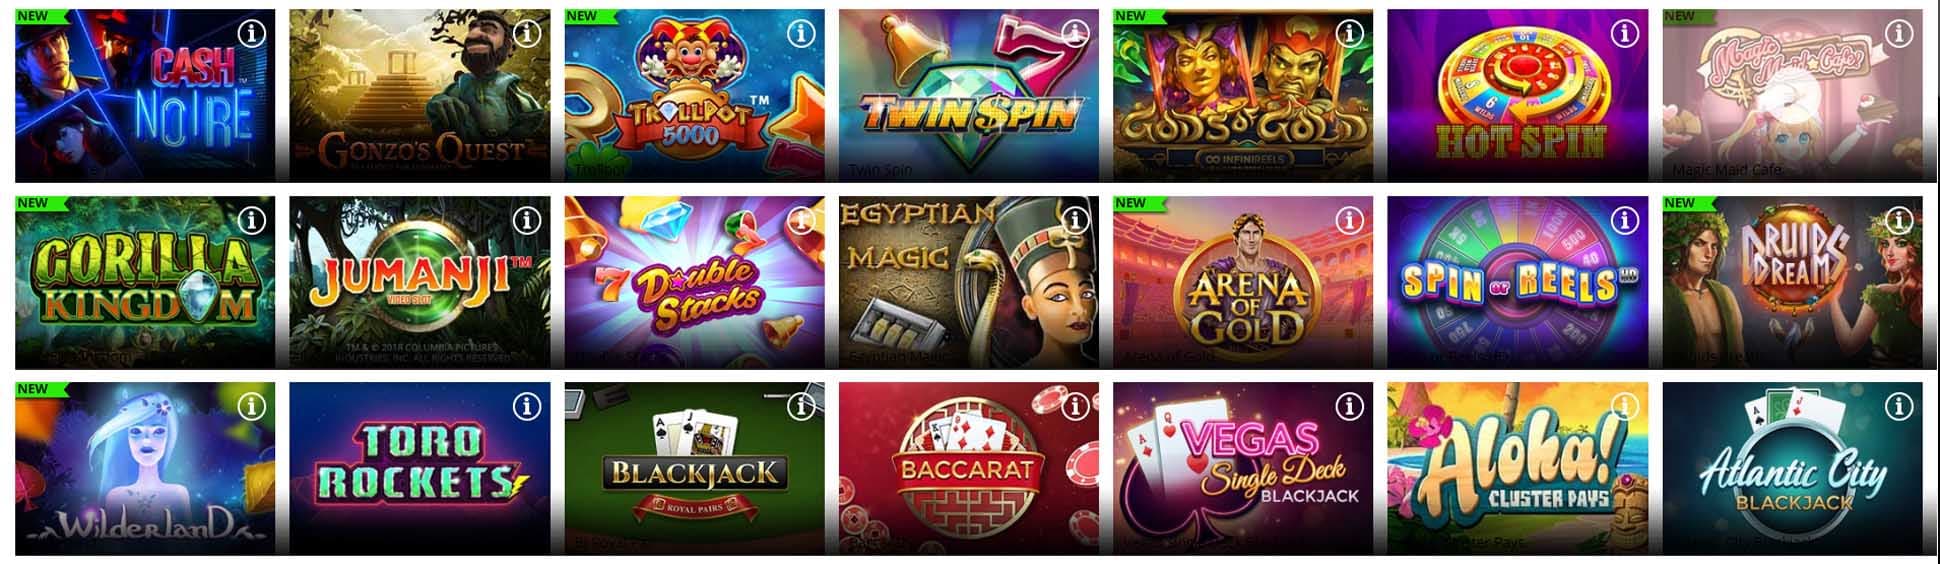Show info for Baccarat game
This screenshot has height=564, width=1940.
point(1075,406)
